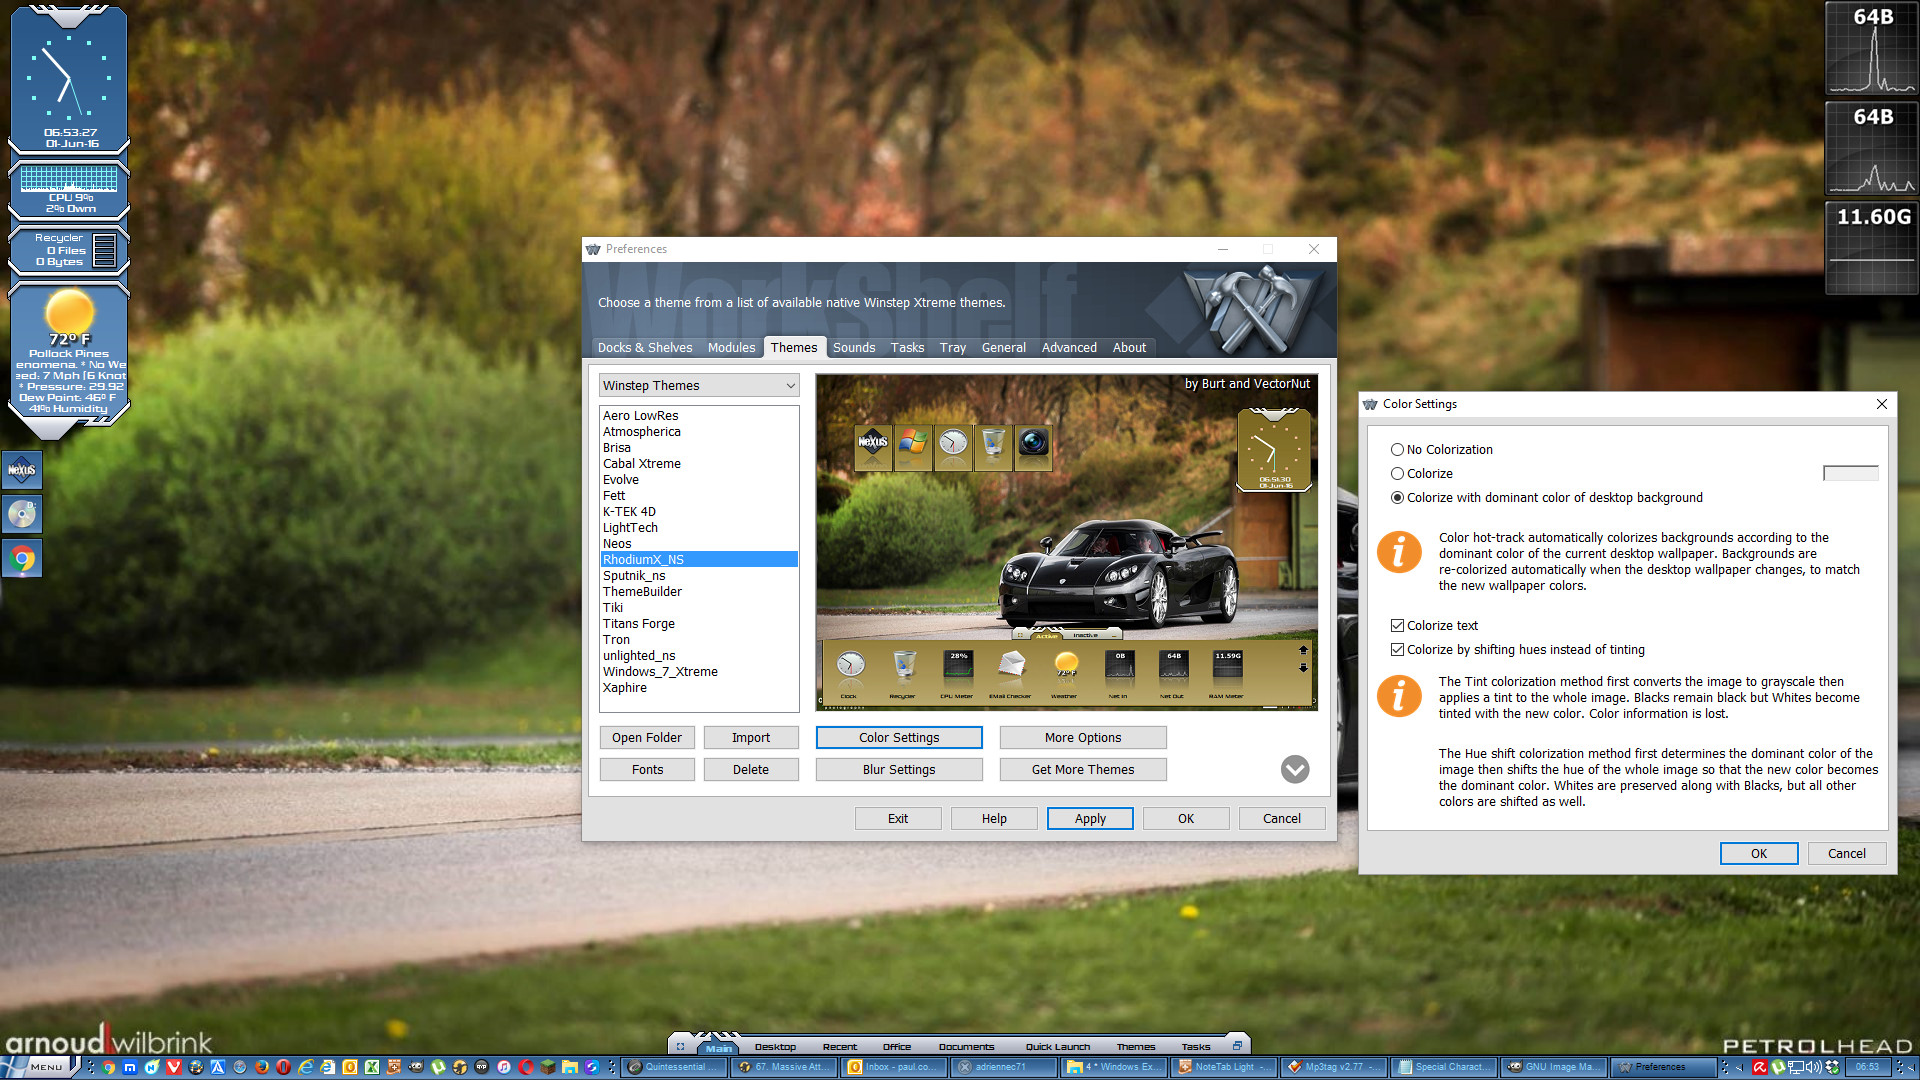Click the Colorize color swatch
The height and width of the screenshot is (1080, 1920).
click(1850, 474)
